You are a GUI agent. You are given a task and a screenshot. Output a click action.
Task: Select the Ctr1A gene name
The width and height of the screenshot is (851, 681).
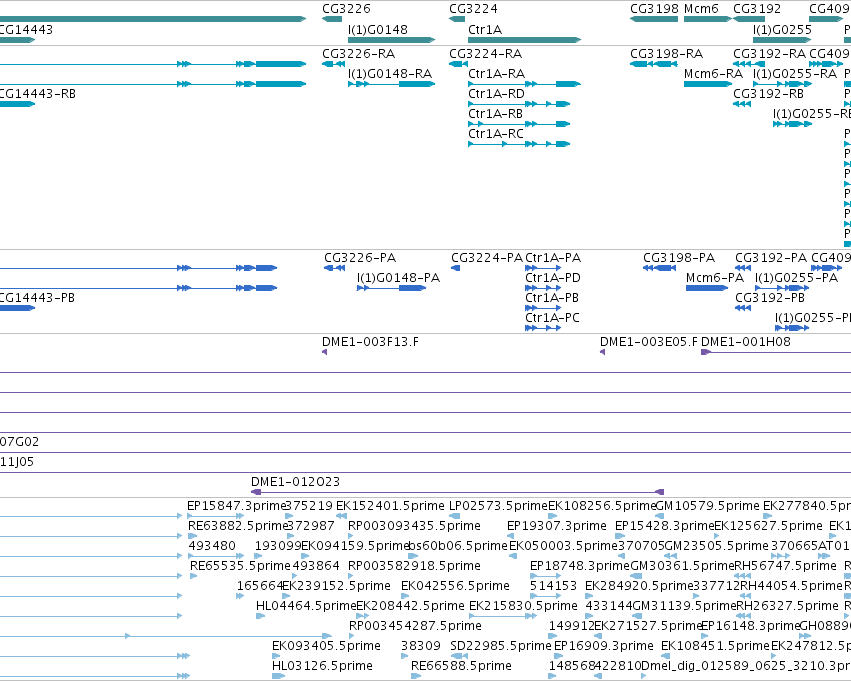point(485,29)
